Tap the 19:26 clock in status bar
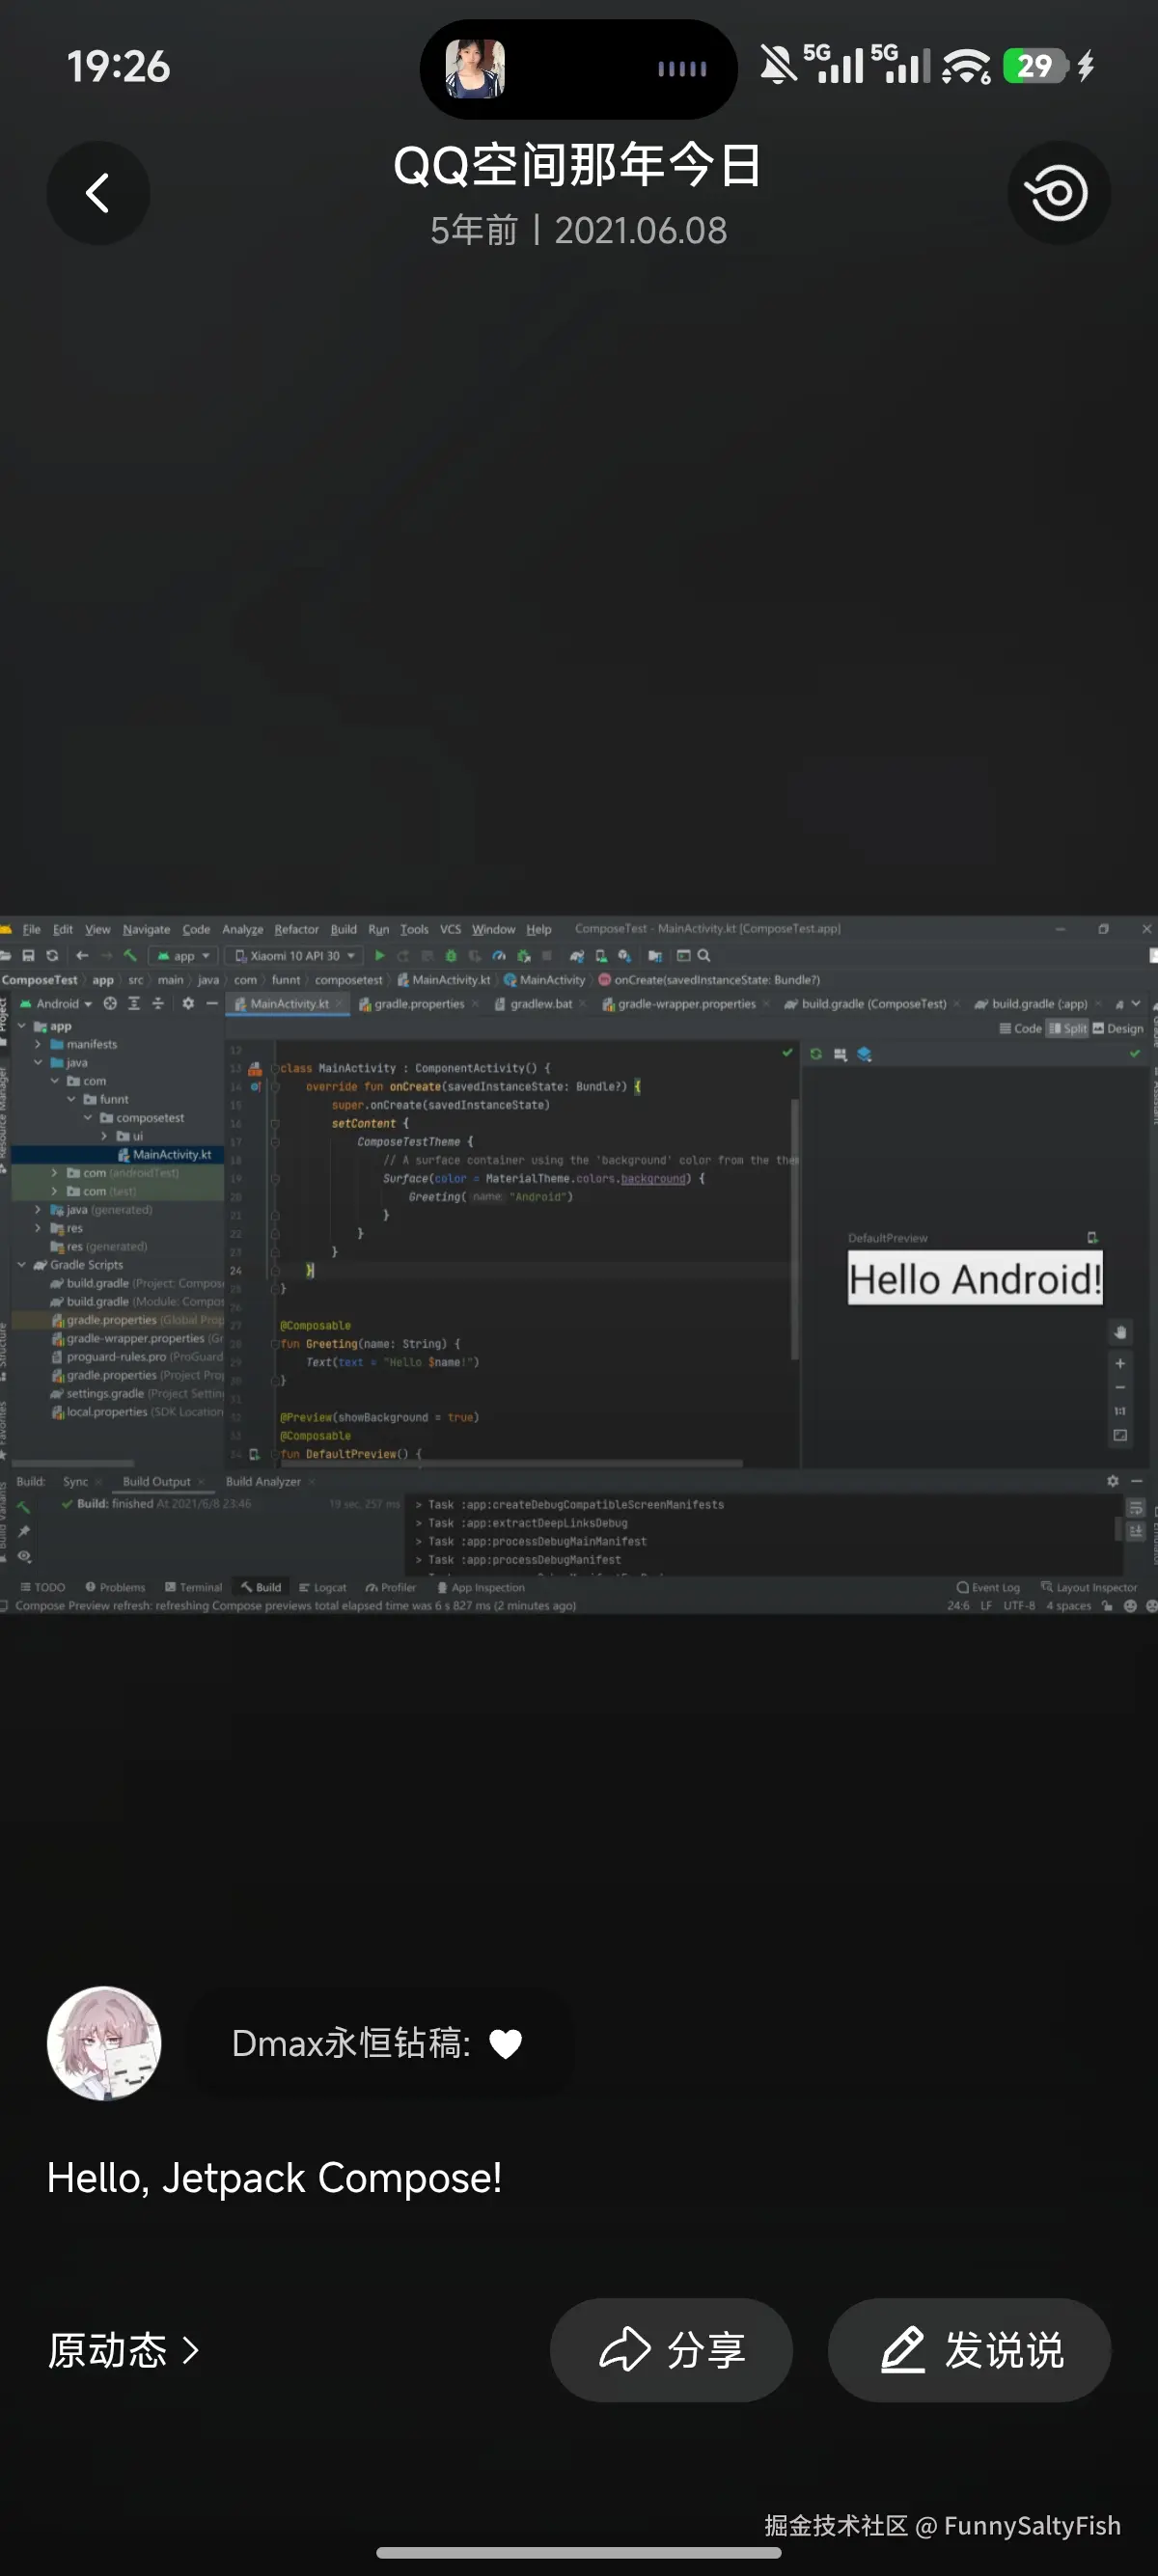The width and height of the screenshot is (1158, 2576). pos(118,67)
